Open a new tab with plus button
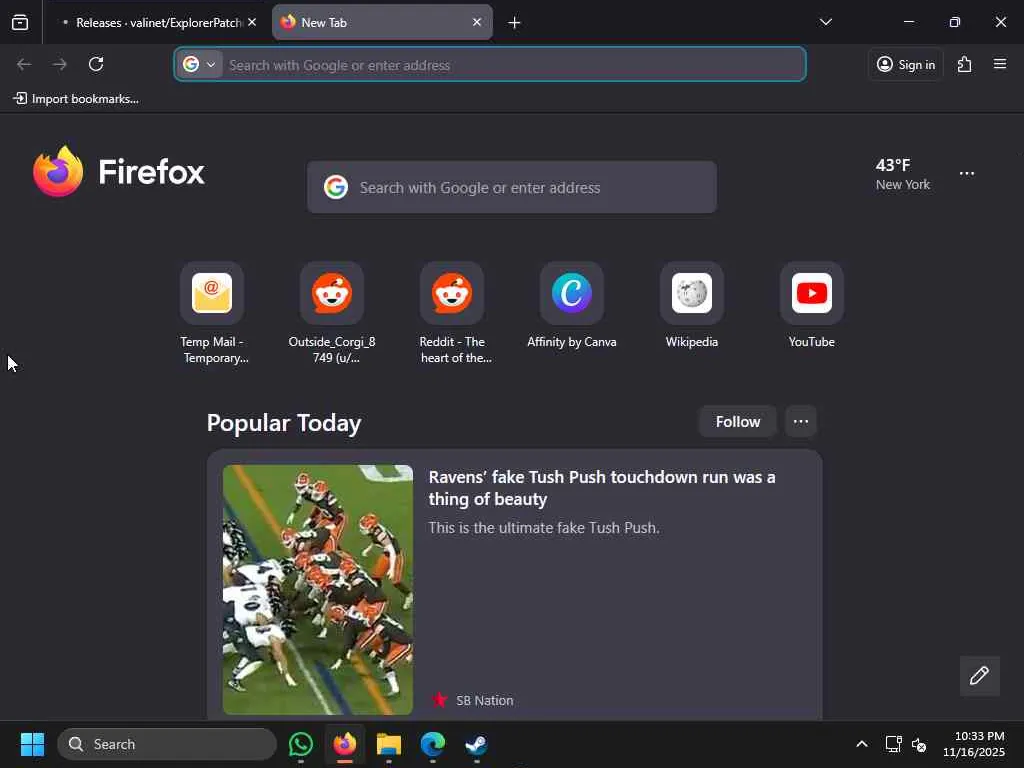 click(x=515, y=23)
